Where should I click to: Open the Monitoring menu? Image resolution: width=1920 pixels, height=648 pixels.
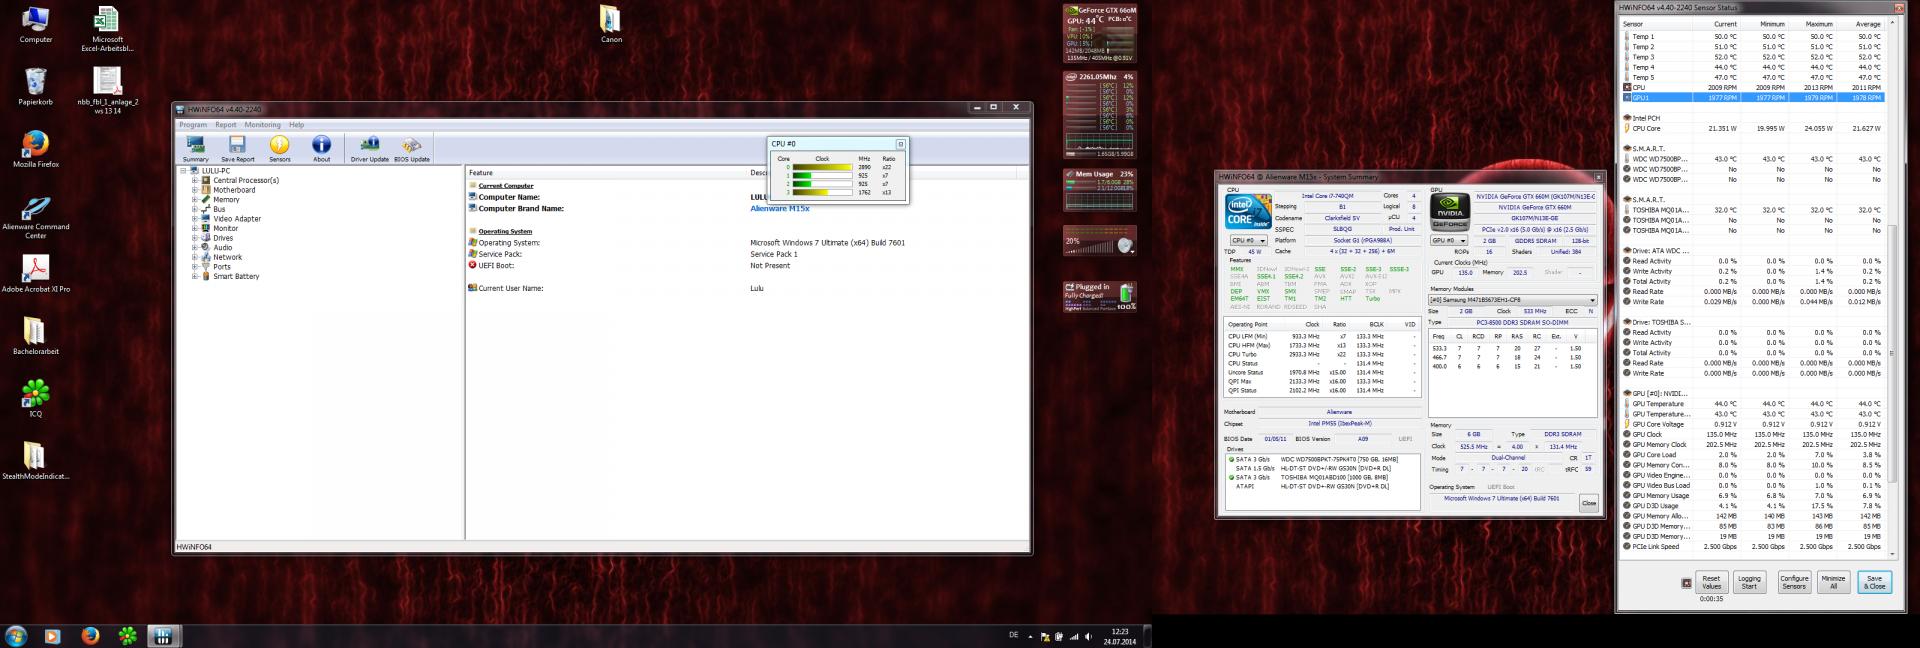click(x=263, y=125)
